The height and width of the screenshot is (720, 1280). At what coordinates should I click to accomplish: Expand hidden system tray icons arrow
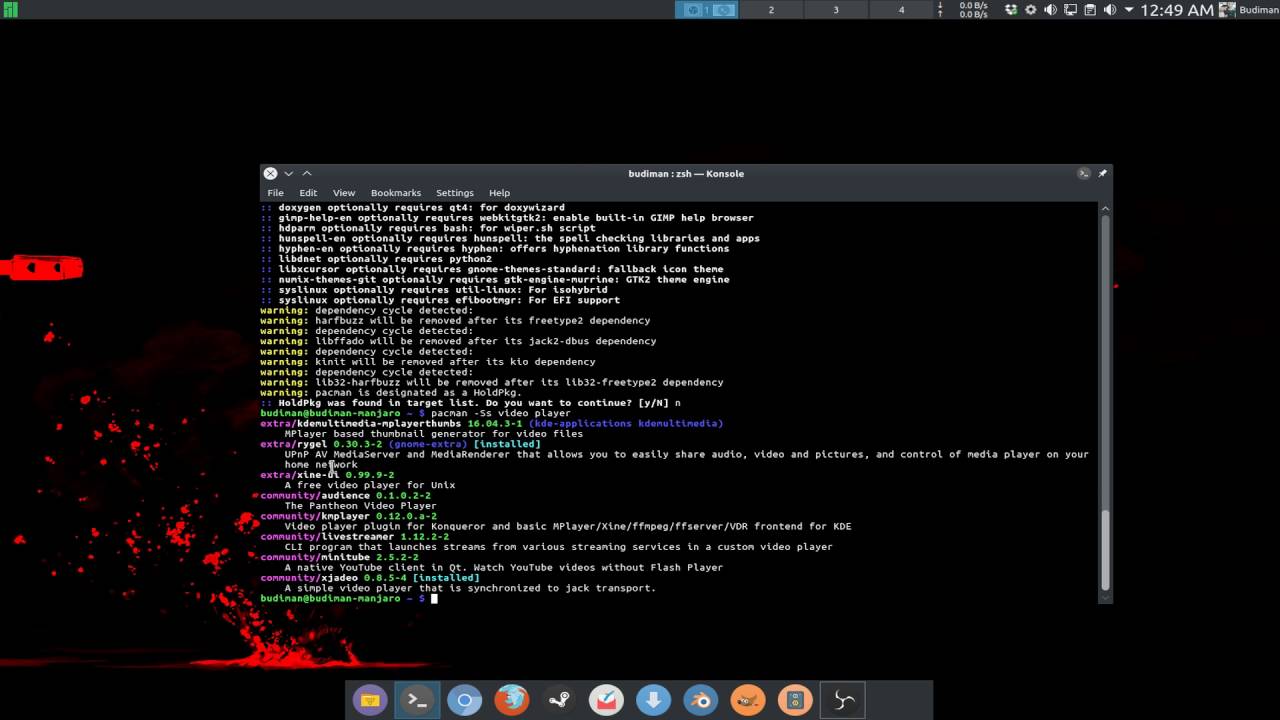1129,10
